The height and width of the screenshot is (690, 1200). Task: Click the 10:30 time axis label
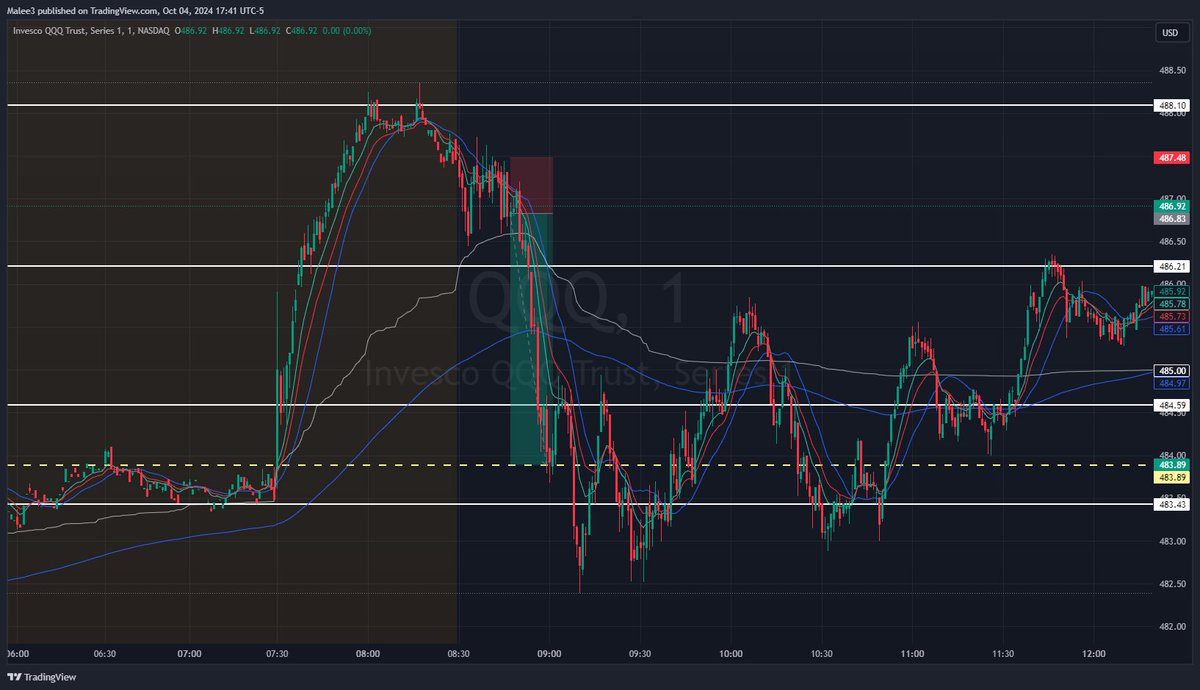[821, 653]
